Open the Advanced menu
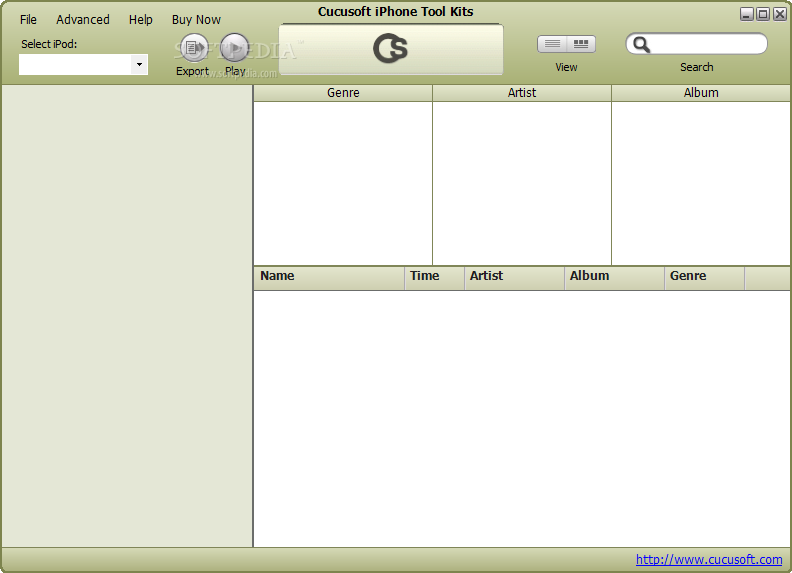Screen dimensions: 792x573 pyautogui.click(x=83, y=20)
